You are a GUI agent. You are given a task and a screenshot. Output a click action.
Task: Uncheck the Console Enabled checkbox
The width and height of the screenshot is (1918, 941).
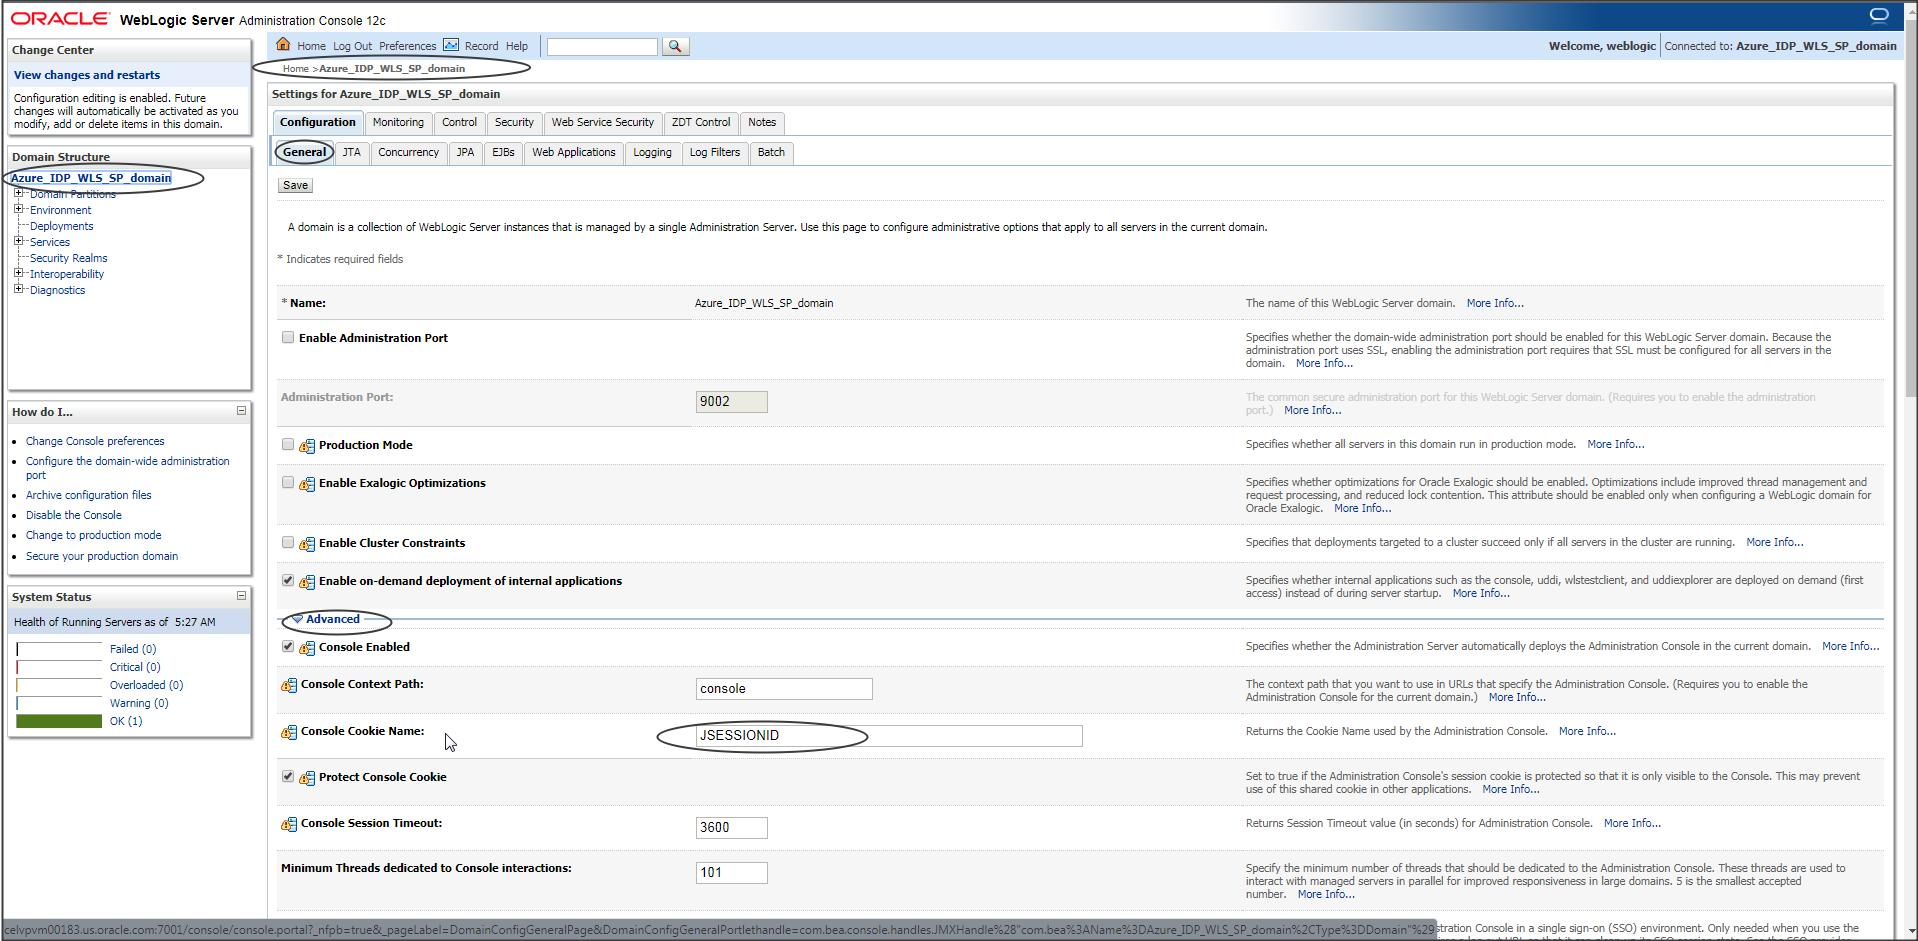click(288, 647)
